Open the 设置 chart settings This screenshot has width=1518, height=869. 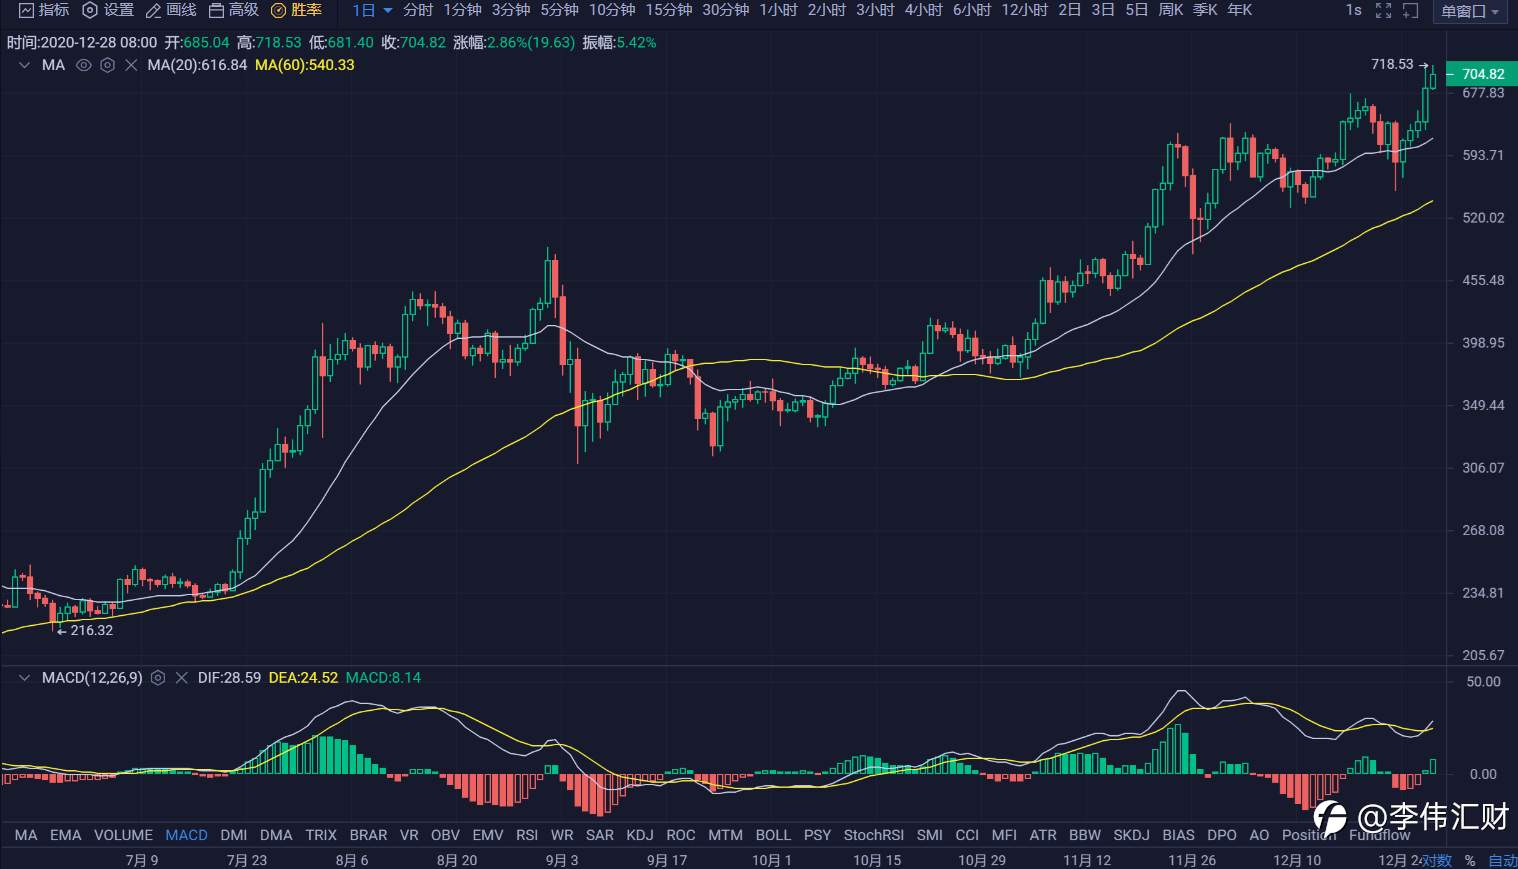coord(108,10)
